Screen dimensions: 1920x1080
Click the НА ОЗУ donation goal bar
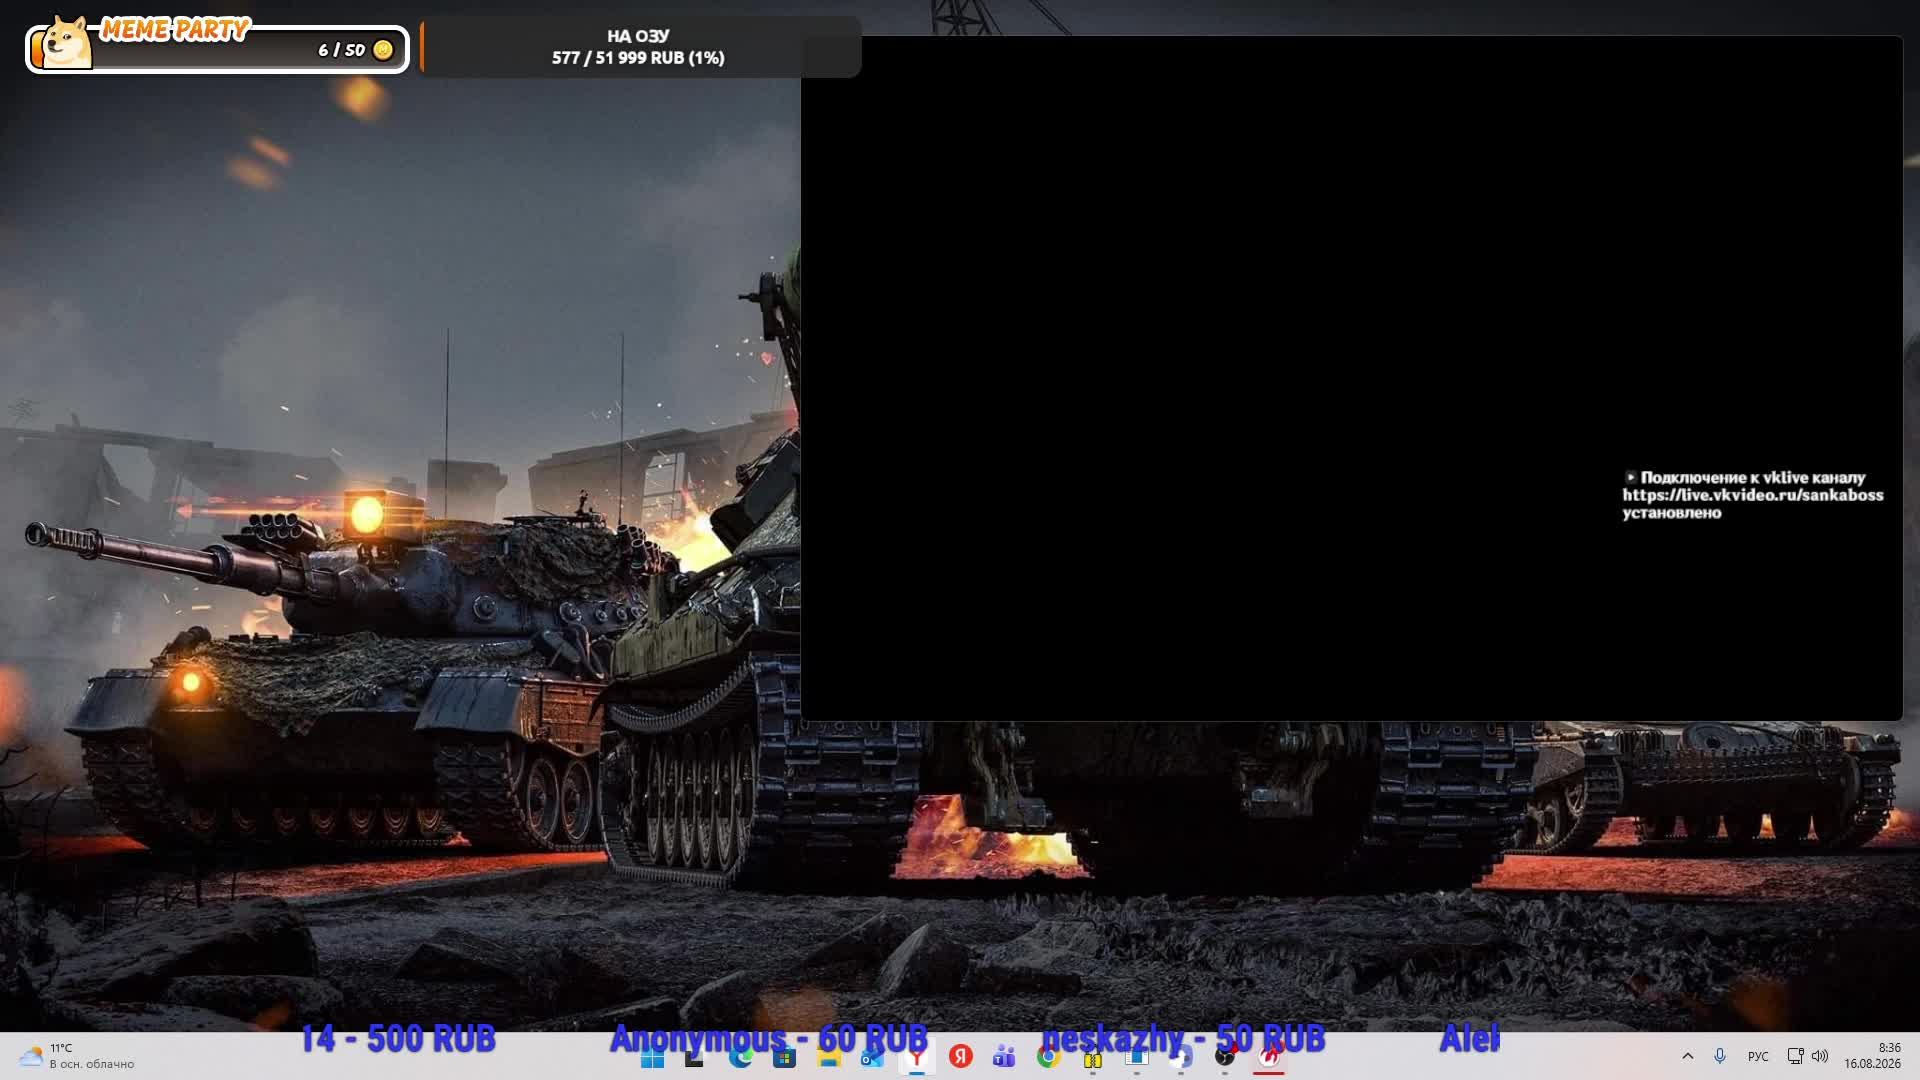(x=640, y=47)
